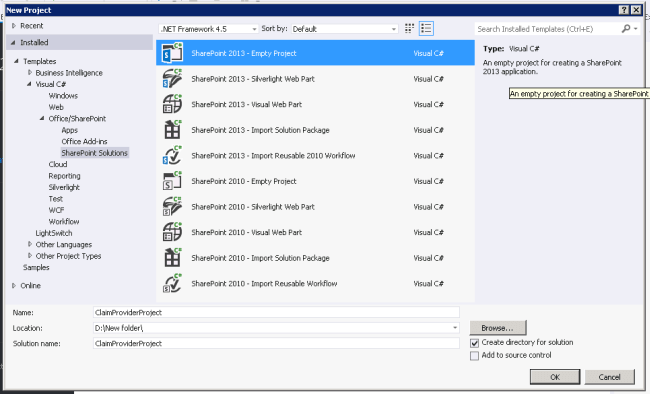650x394 pixels.
Task: Select the Apps category under Office/SharePoint
Action: tap(70, 130)
